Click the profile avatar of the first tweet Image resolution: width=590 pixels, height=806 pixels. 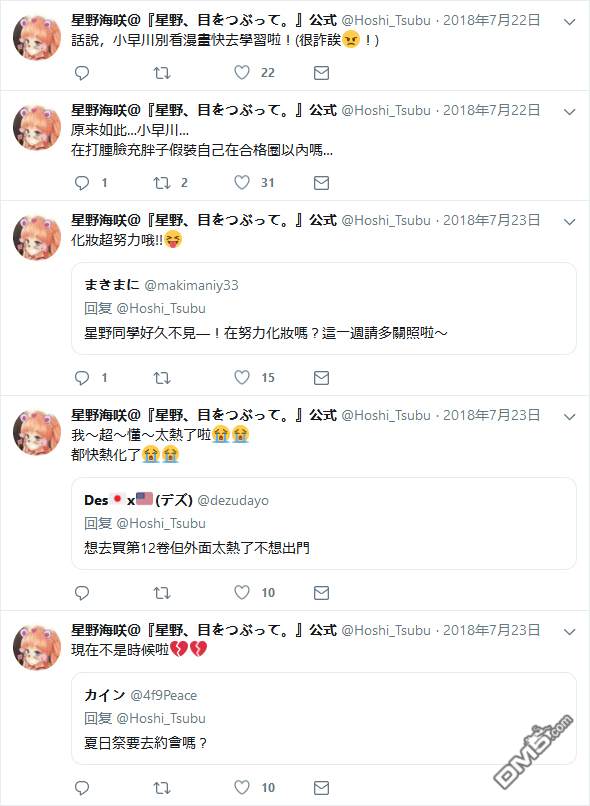click(37, 38)
